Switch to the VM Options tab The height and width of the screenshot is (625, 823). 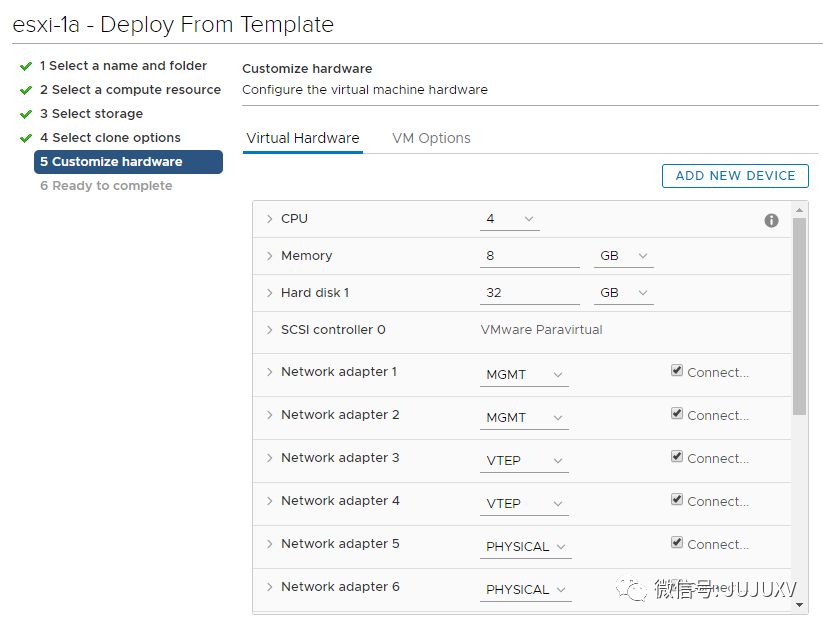point(431,138)
